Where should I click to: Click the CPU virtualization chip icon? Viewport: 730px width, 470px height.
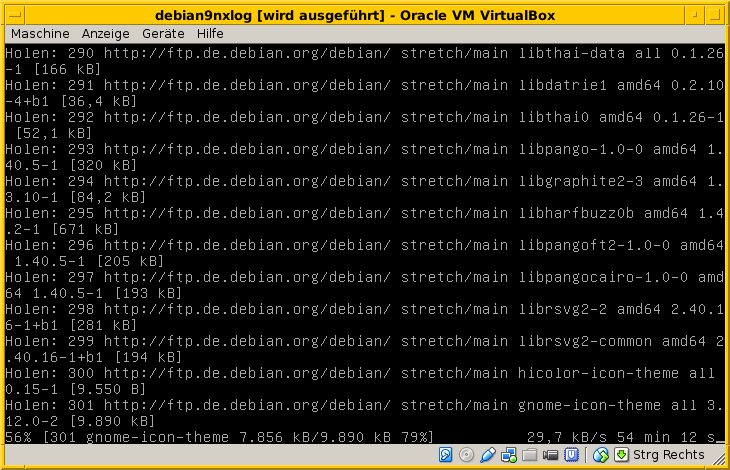pyautogui.click(x=571, y=455)
